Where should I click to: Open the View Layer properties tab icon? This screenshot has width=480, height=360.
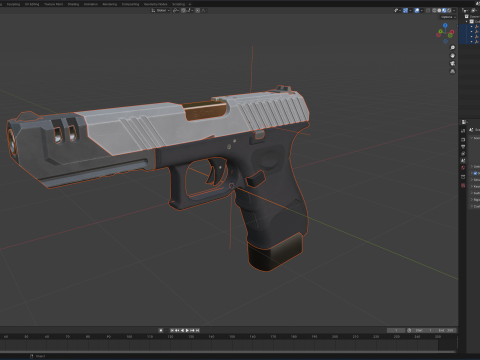(x=463, y=153)
